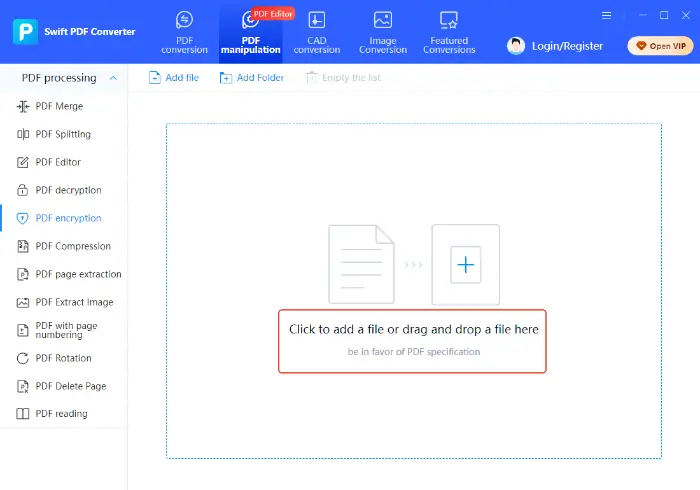
Task: Click the Add file button
Action: (173, 78)
